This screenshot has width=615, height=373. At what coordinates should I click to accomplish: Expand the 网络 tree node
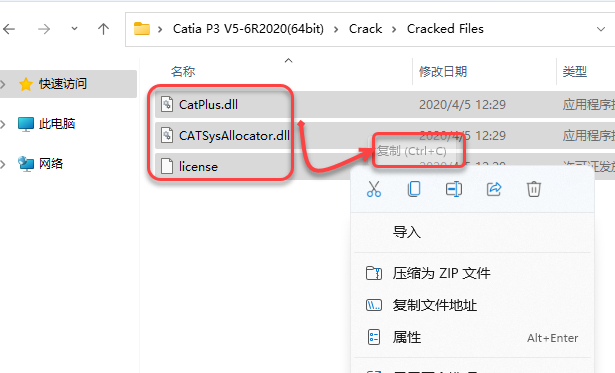3,164
